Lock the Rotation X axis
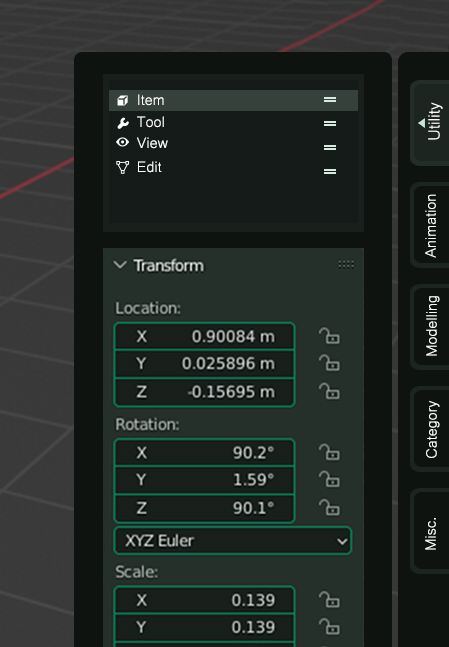Image resolution: width=449 pixels, height=647 pixels. click(x=329, y=453)
